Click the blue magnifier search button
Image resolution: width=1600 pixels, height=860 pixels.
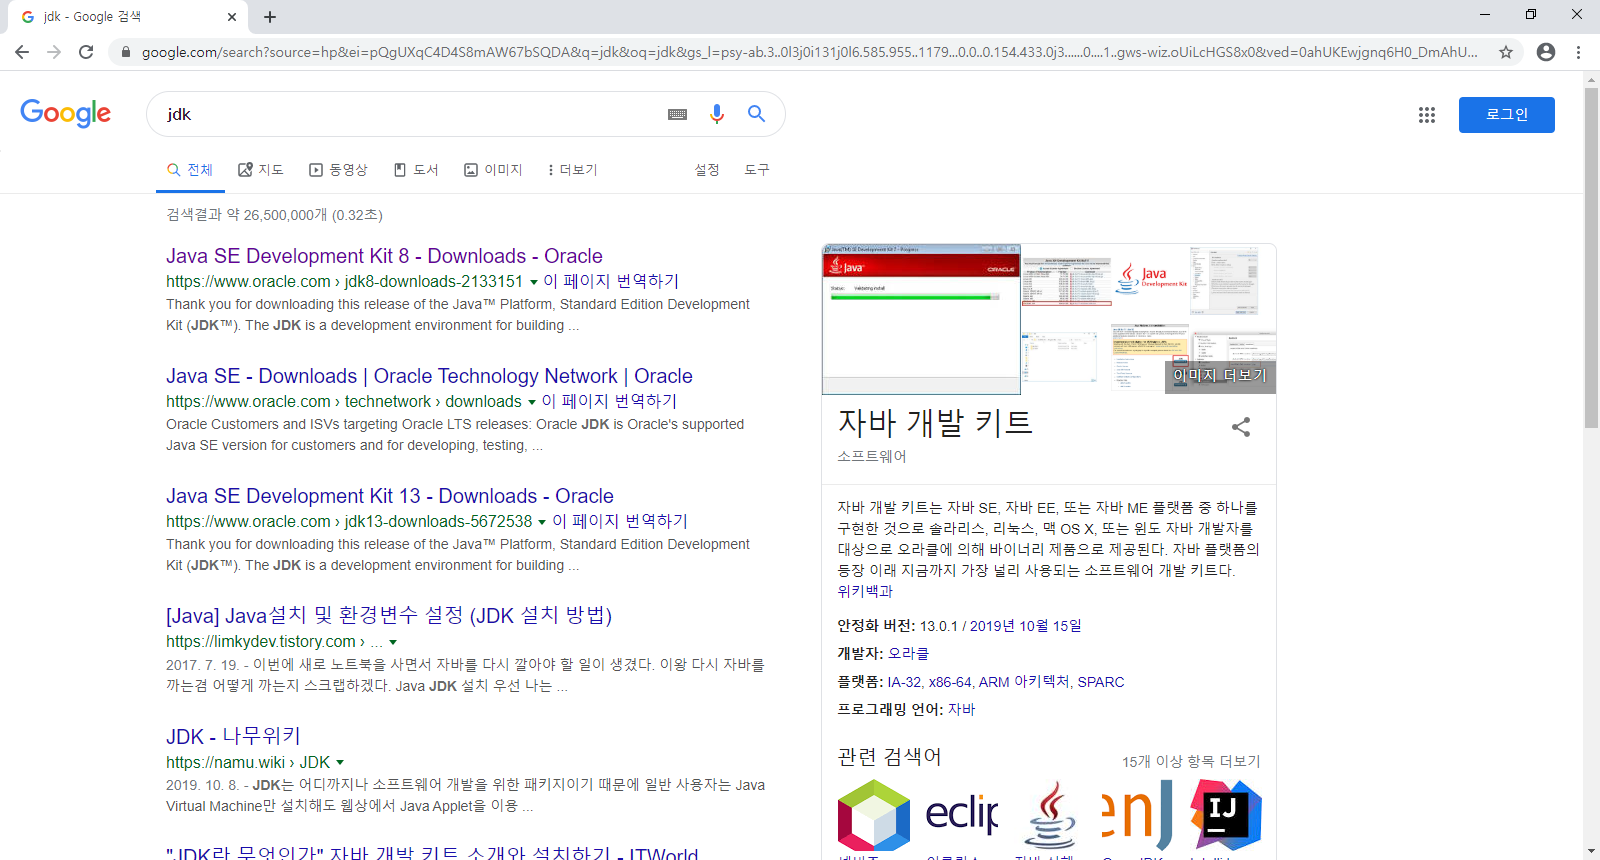(x=757, y=114)
